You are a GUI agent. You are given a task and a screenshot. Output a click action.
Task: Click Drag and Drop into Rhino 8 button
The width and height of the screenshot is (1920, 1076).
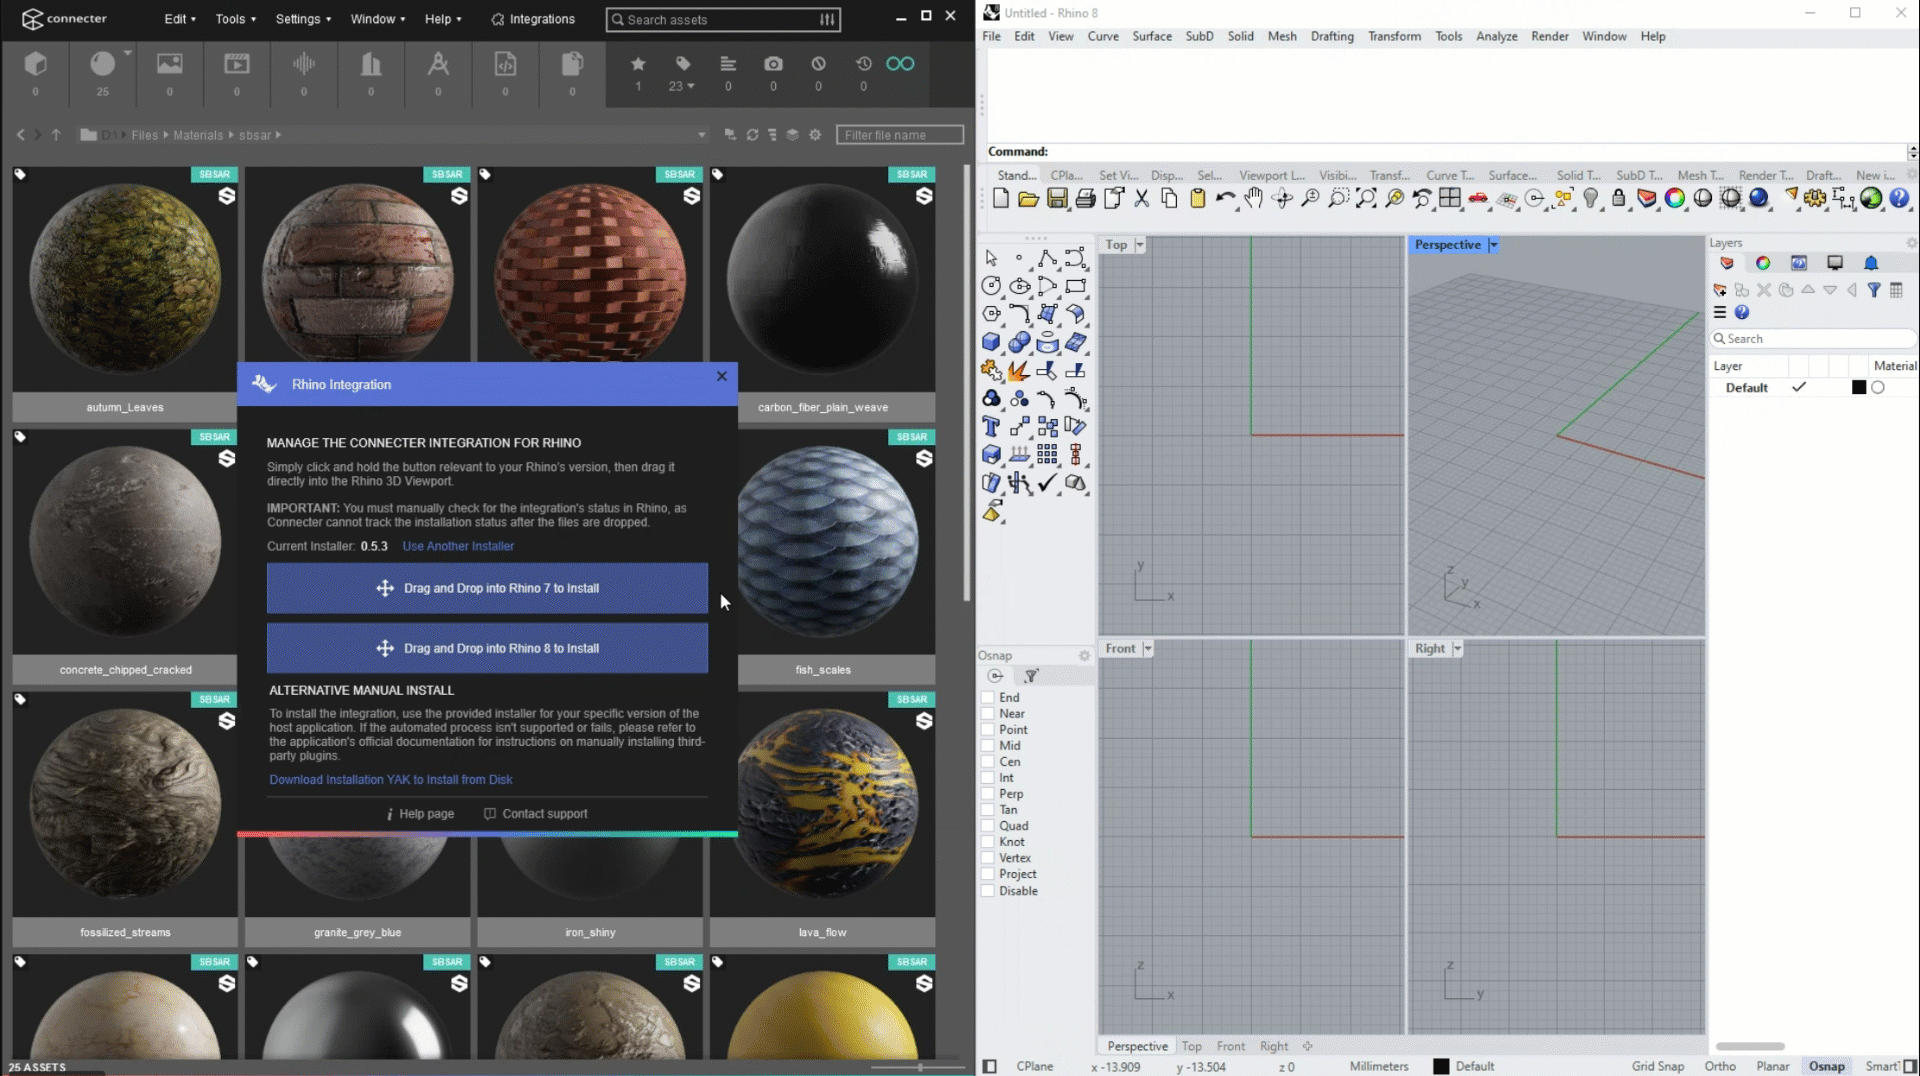pos(487,648)
